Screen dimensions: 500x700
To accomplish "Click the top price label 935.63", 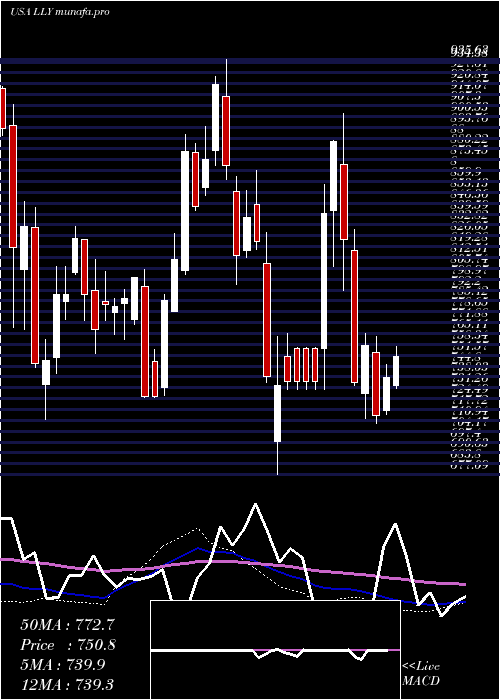I will pos(468,49).
